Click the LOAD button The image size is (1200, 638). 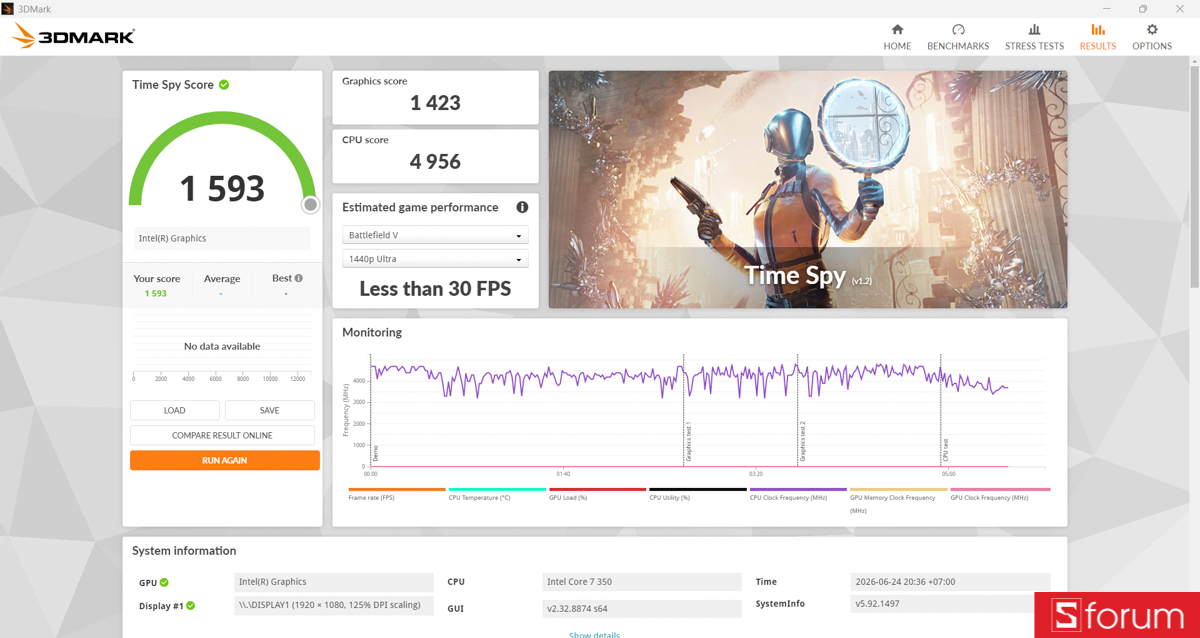(174, 410)
